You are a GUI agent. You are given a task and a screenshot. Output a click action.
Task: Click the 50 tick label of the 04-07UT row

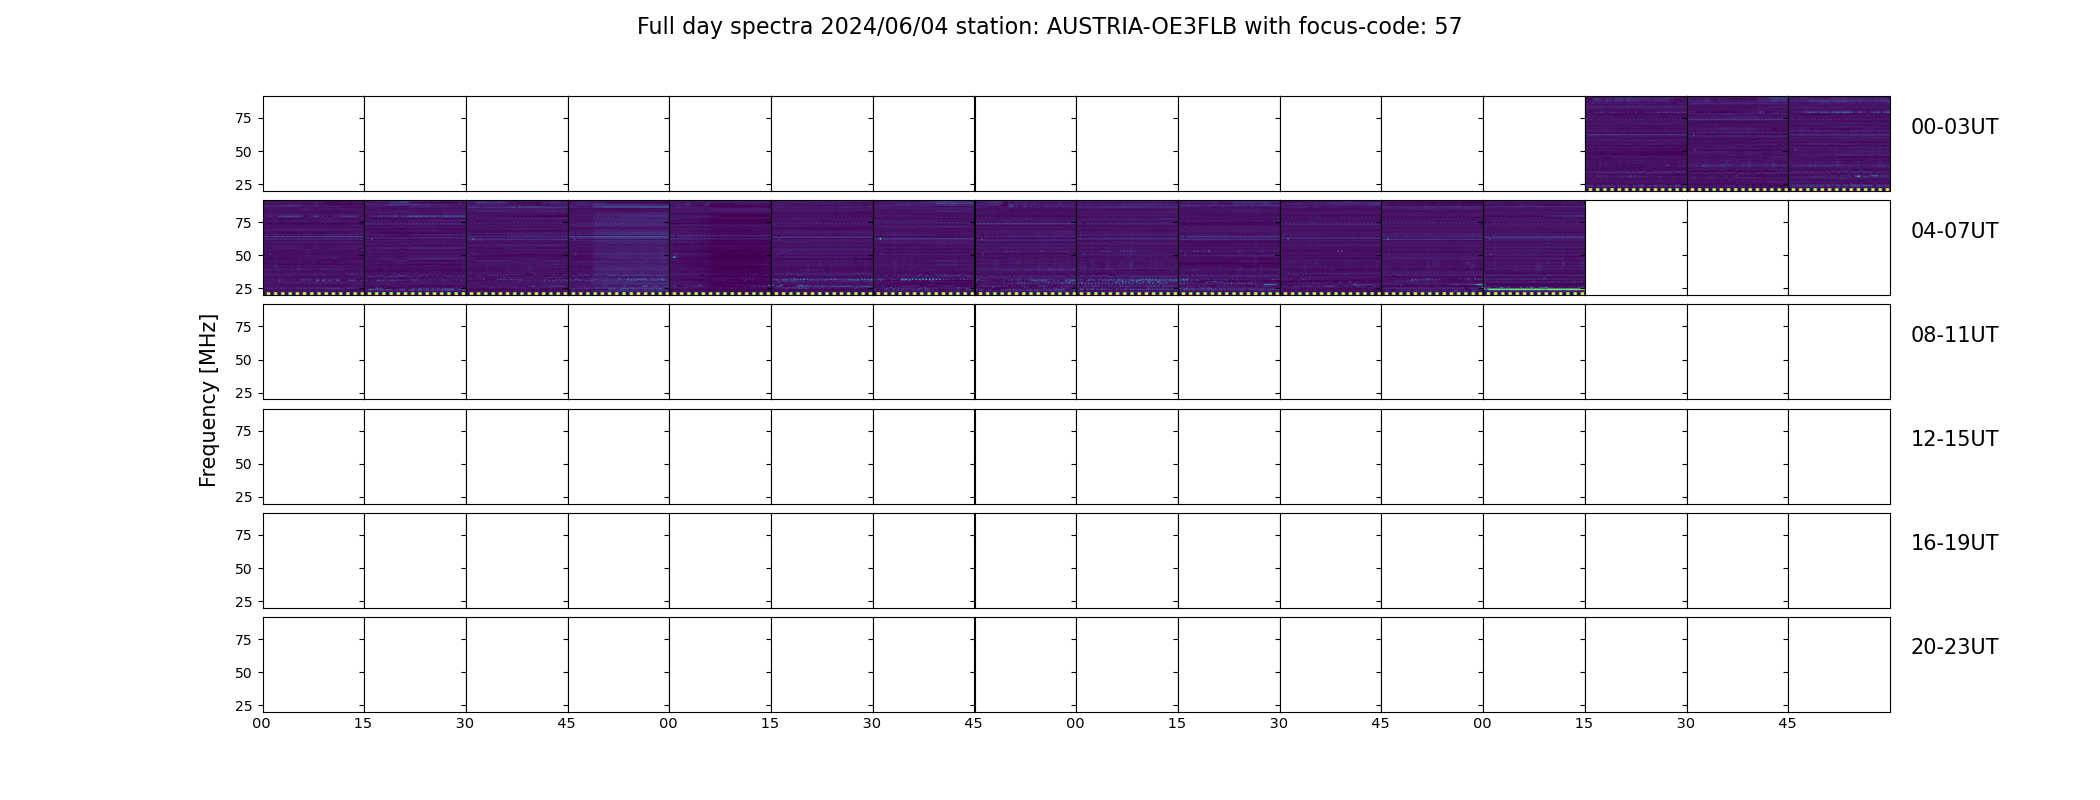(243, 256)
